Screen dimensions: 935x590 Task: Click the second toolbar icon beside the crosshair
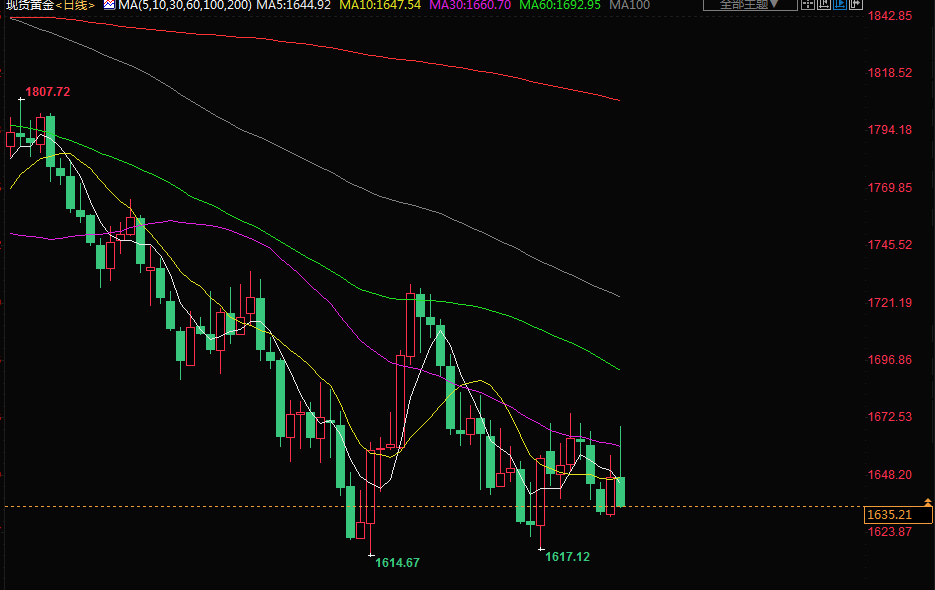822,5
